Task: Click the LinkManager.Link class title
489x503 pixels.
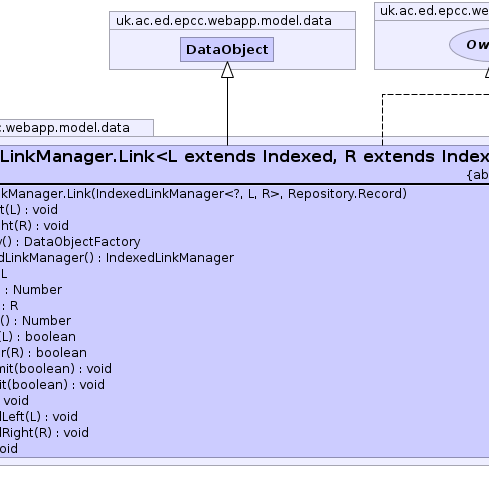Action: pyautogui.click(x=244, y=156)
